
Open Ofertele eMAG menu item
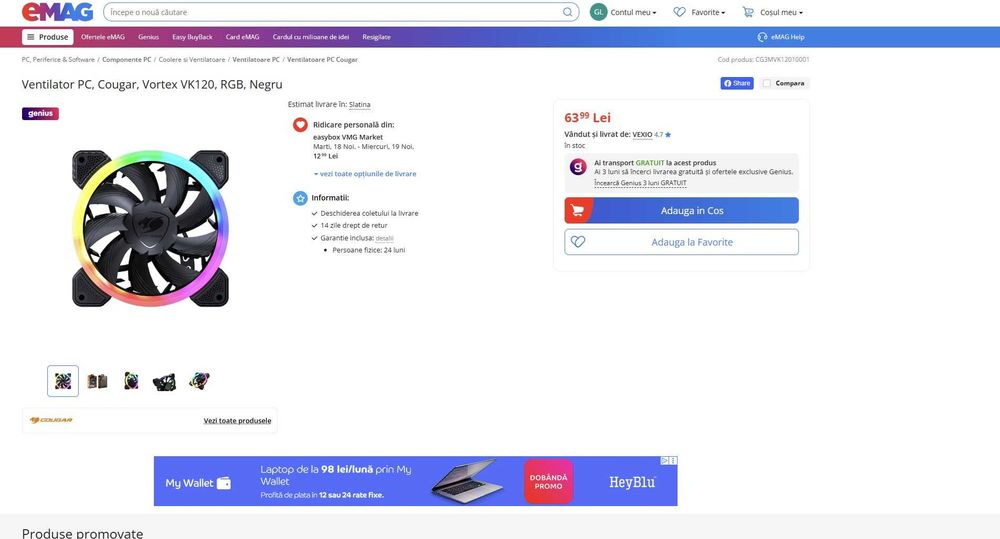(x=103, y=37)
